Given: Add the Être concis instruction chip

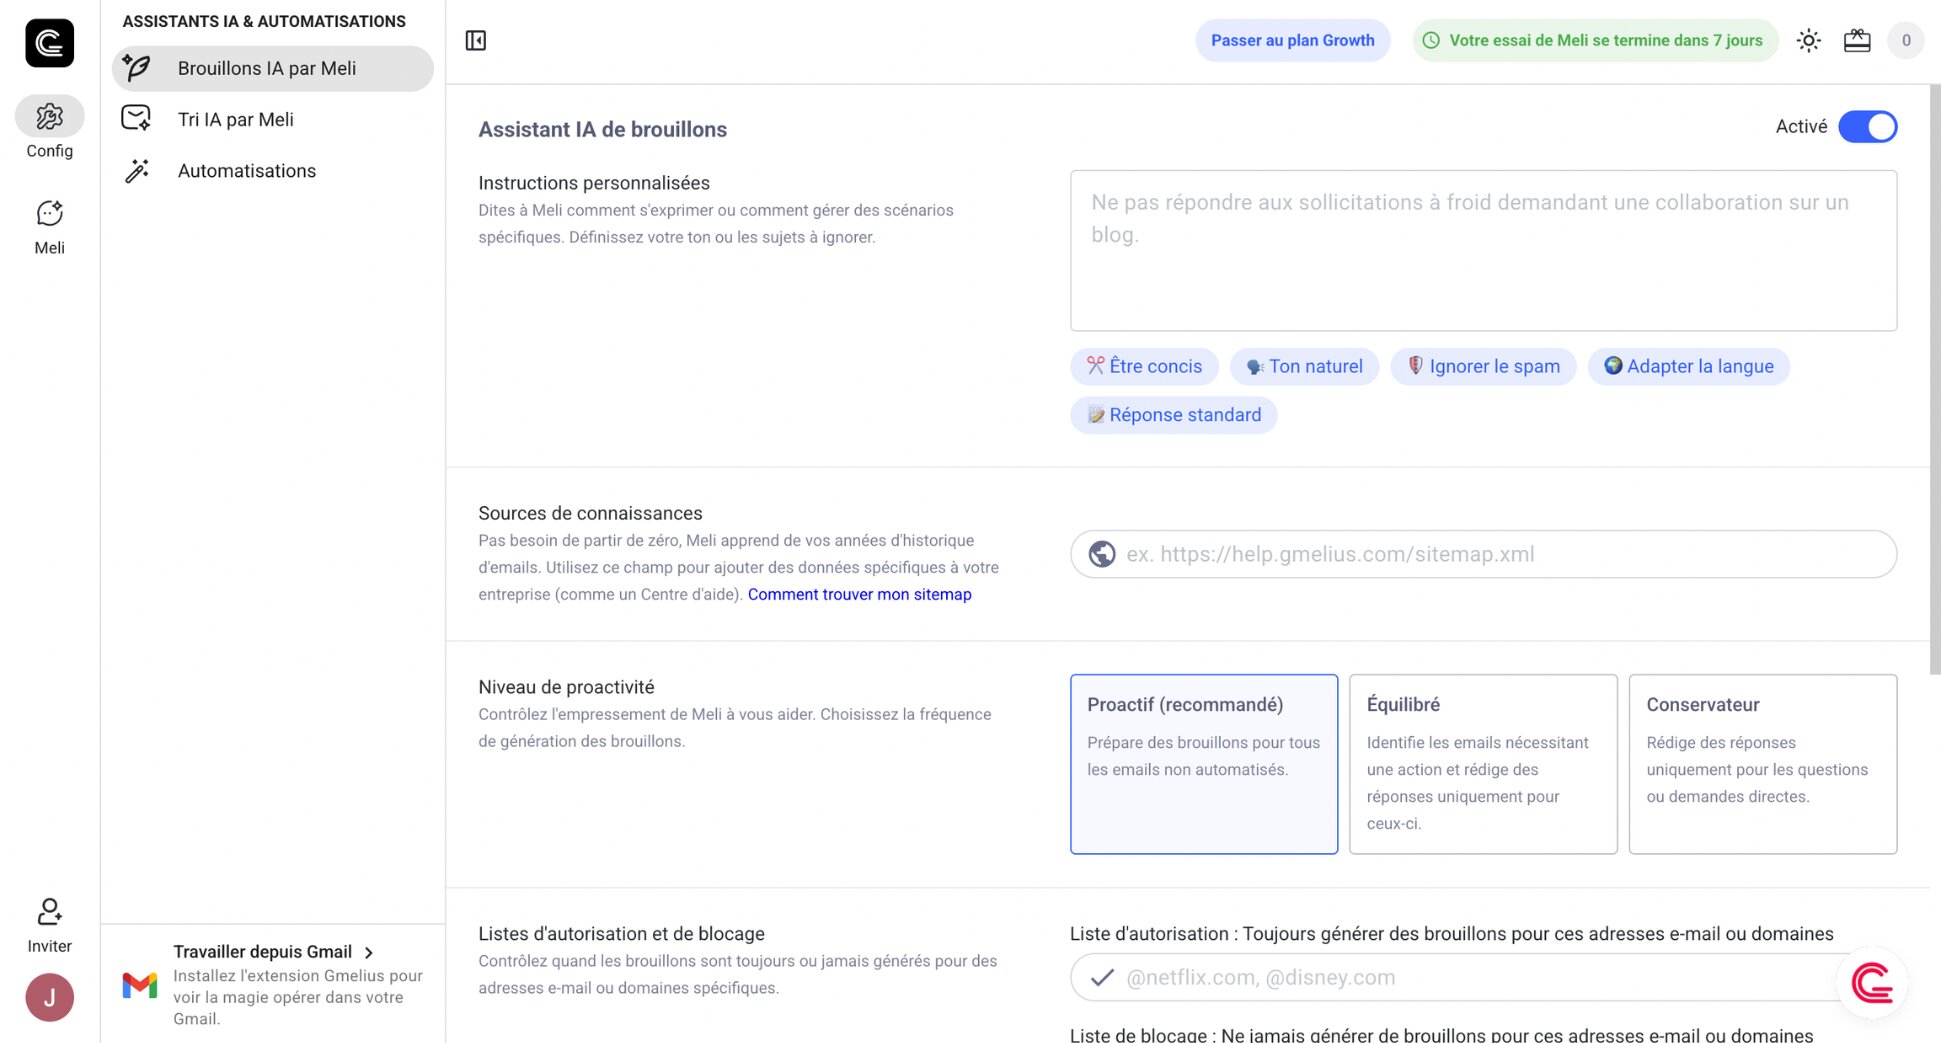Looking at the screenshot, I should click(1143, 366).
